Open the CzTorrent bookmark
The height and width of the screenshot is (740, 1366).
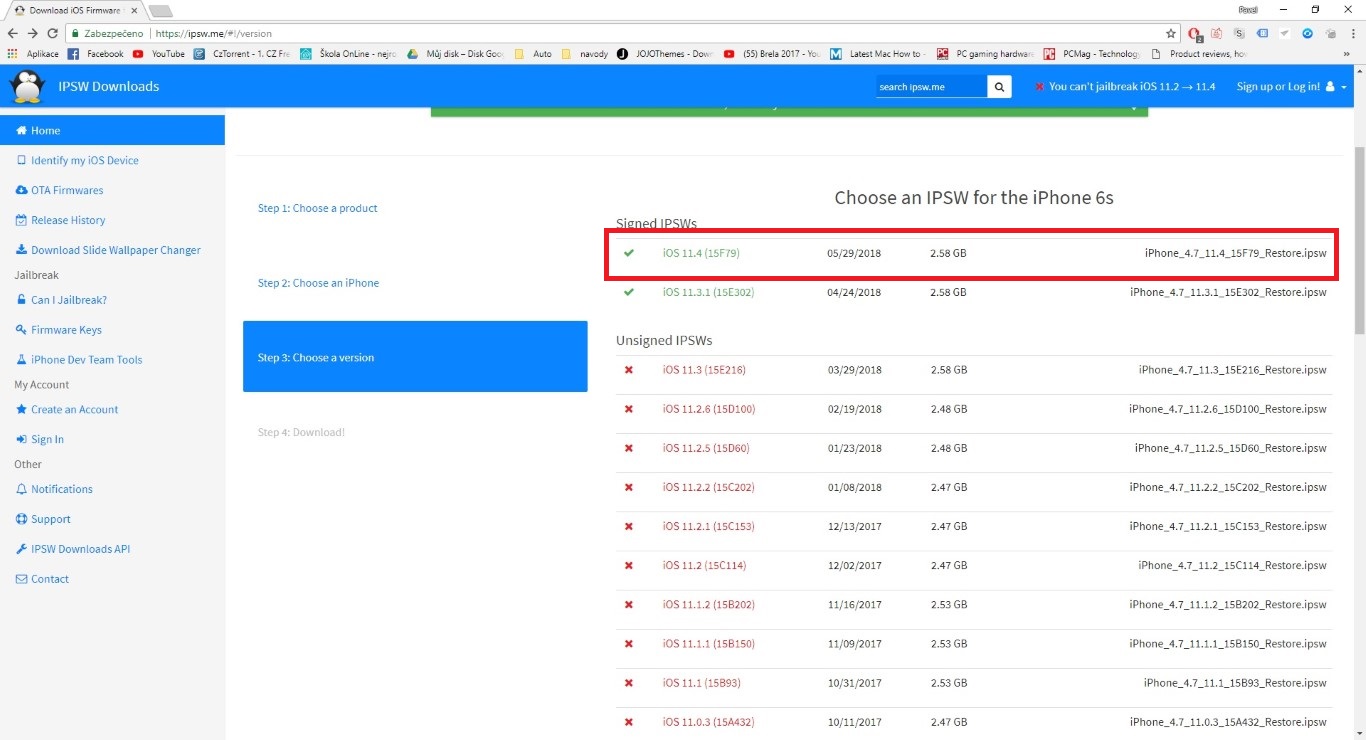242,54
